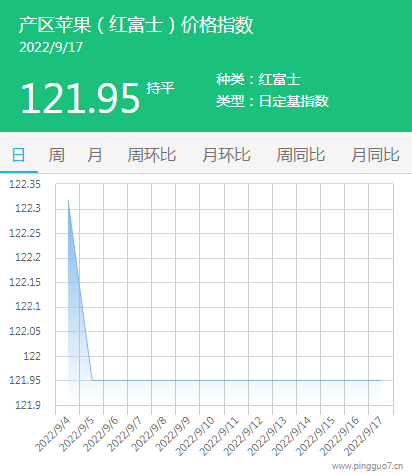Click the 类型：日定基指数 label

coord(272,101)
